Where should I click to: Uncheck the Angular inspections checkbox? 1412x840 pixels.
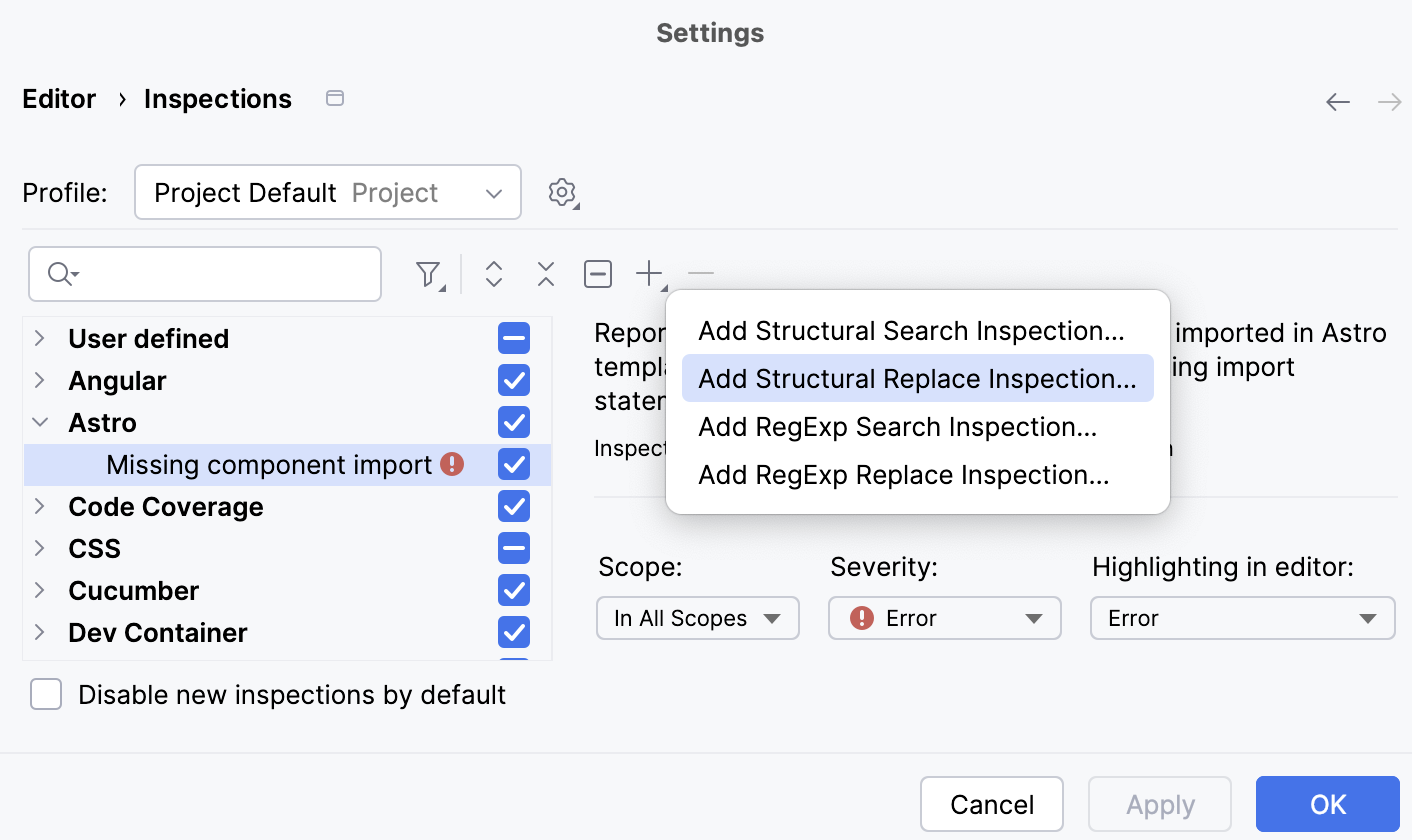tap(513, 380)
